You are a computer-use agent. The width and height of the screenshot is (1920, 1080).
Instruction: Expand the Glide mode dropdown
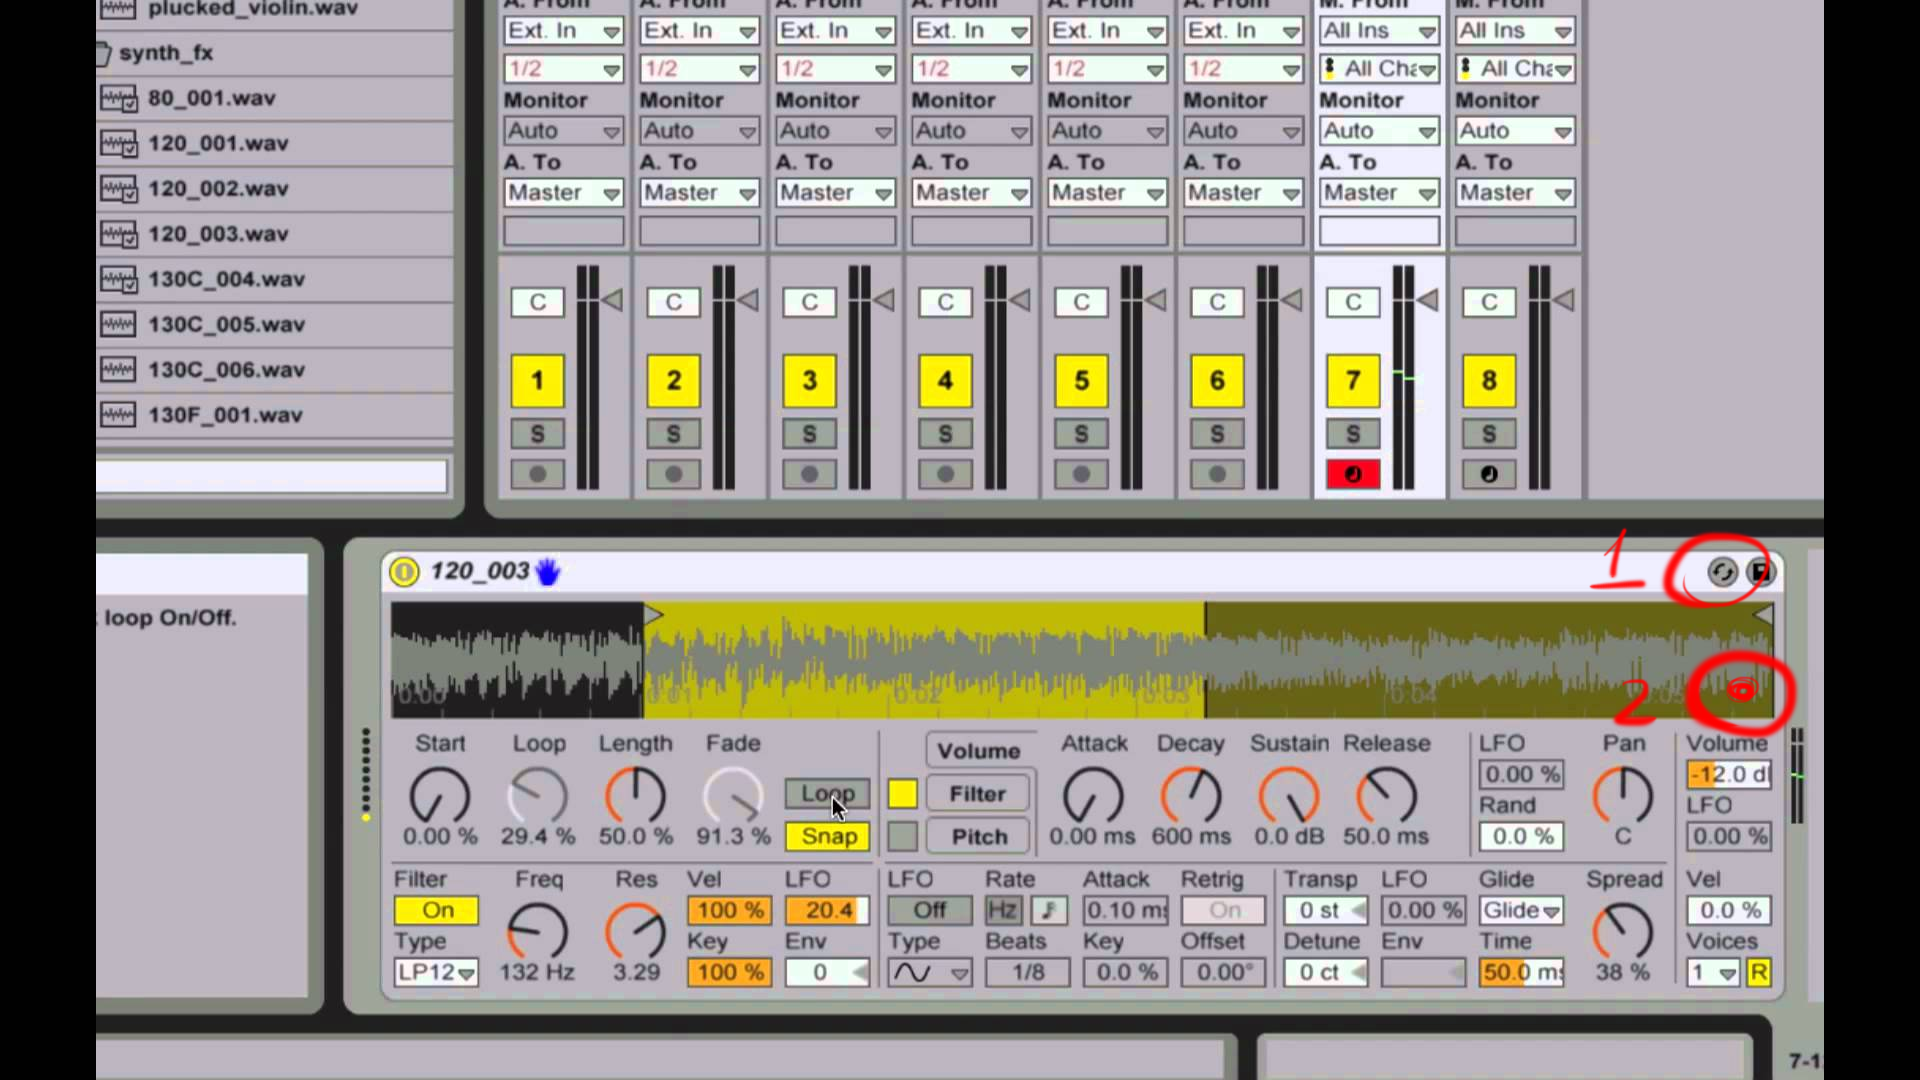[x=1521, y=910]
